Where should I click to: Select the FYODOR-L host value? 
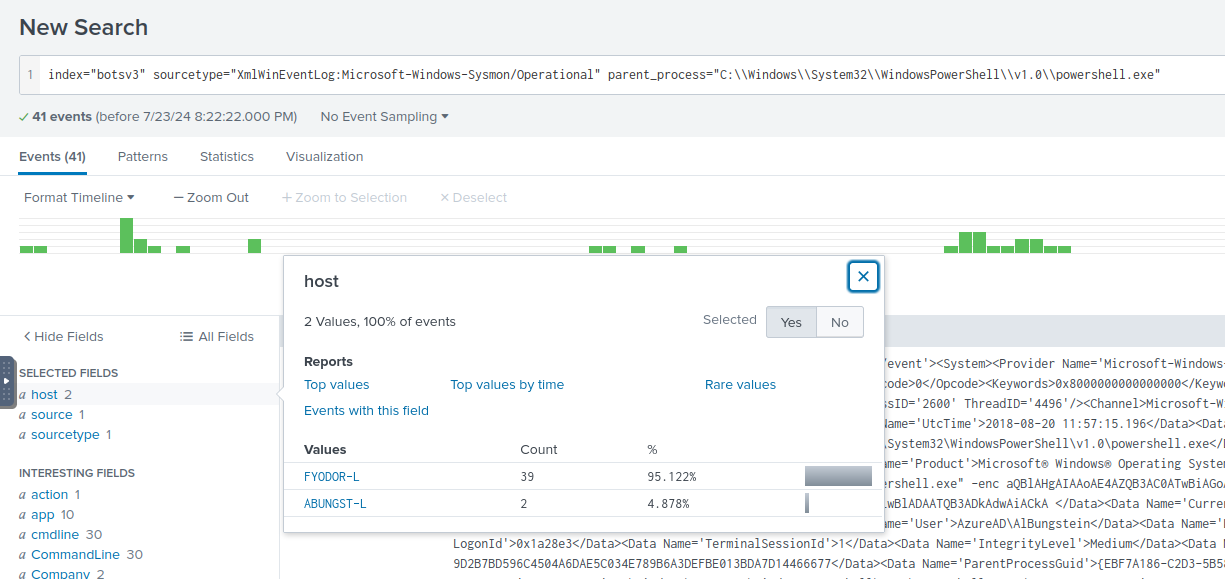coord(331,476)
